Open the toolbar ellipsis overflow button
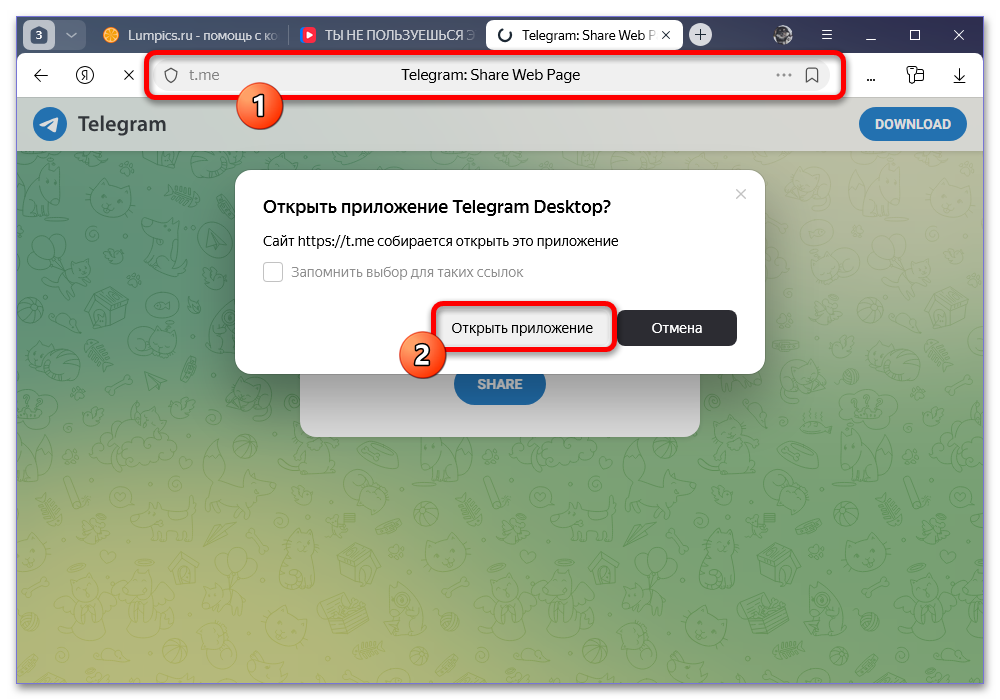The width and height of the screenshot is (1000, 700). pyautogui.click(x=871, y=79)
